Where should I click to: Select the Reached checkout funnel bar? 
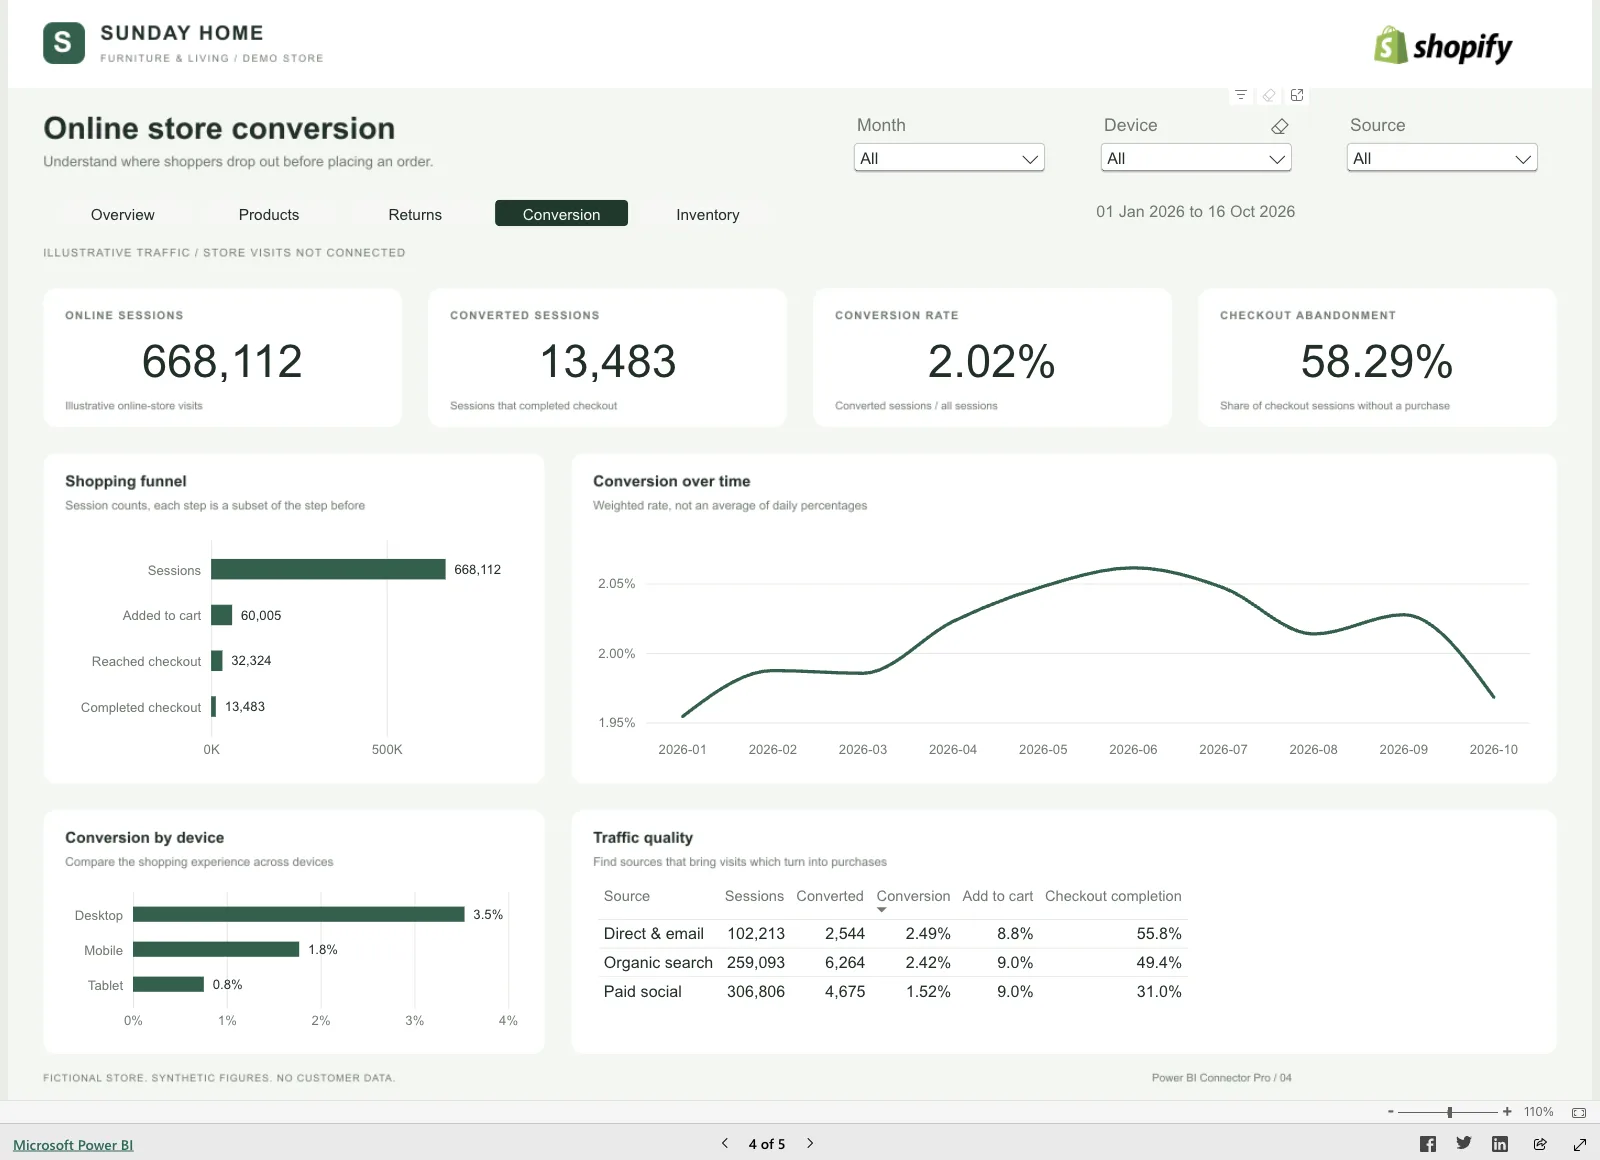tap(217, 661)
